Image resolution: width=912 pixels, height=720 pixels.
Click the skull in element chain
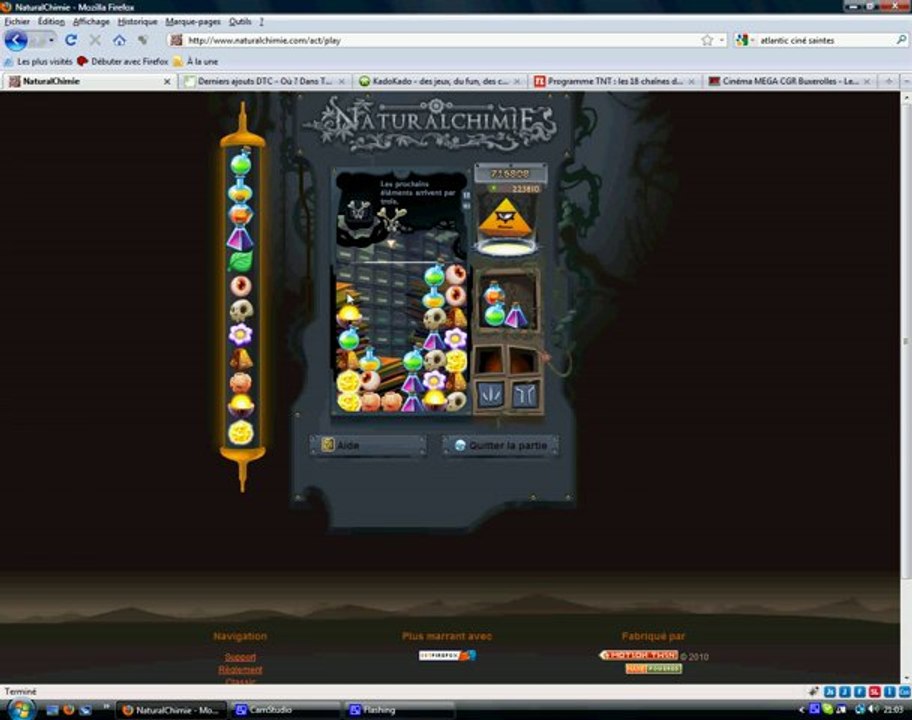click(x=241, y=311)
